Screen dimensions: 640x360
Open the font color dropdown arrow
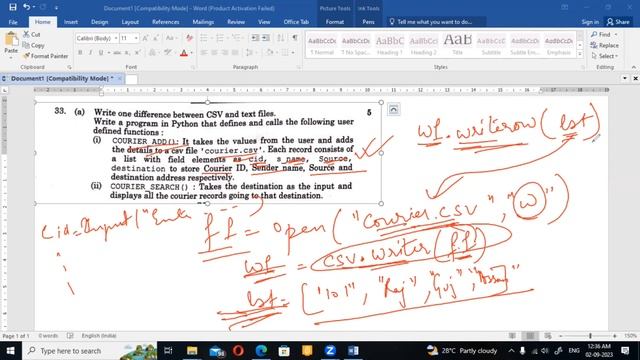pyautogui.click(x=191, y=53)
